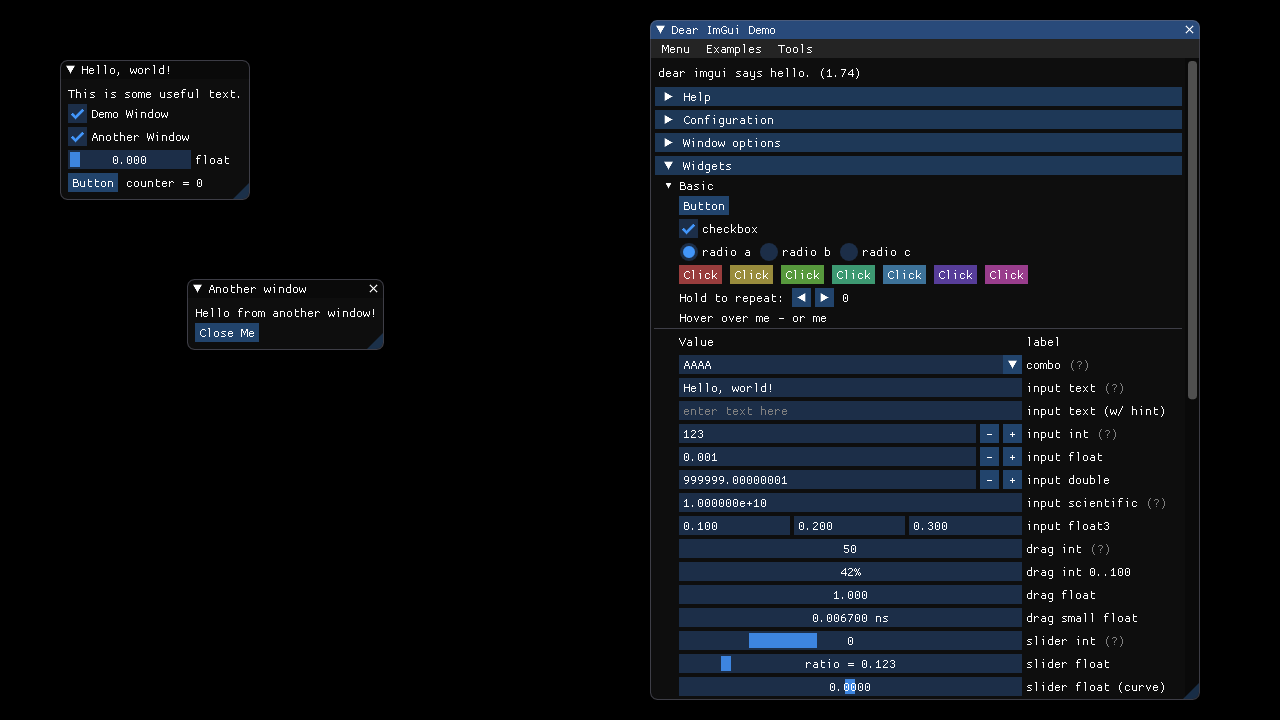Click the Hover over me text
Viewport: 1280px width, 720px height.
tap(727, 318)
